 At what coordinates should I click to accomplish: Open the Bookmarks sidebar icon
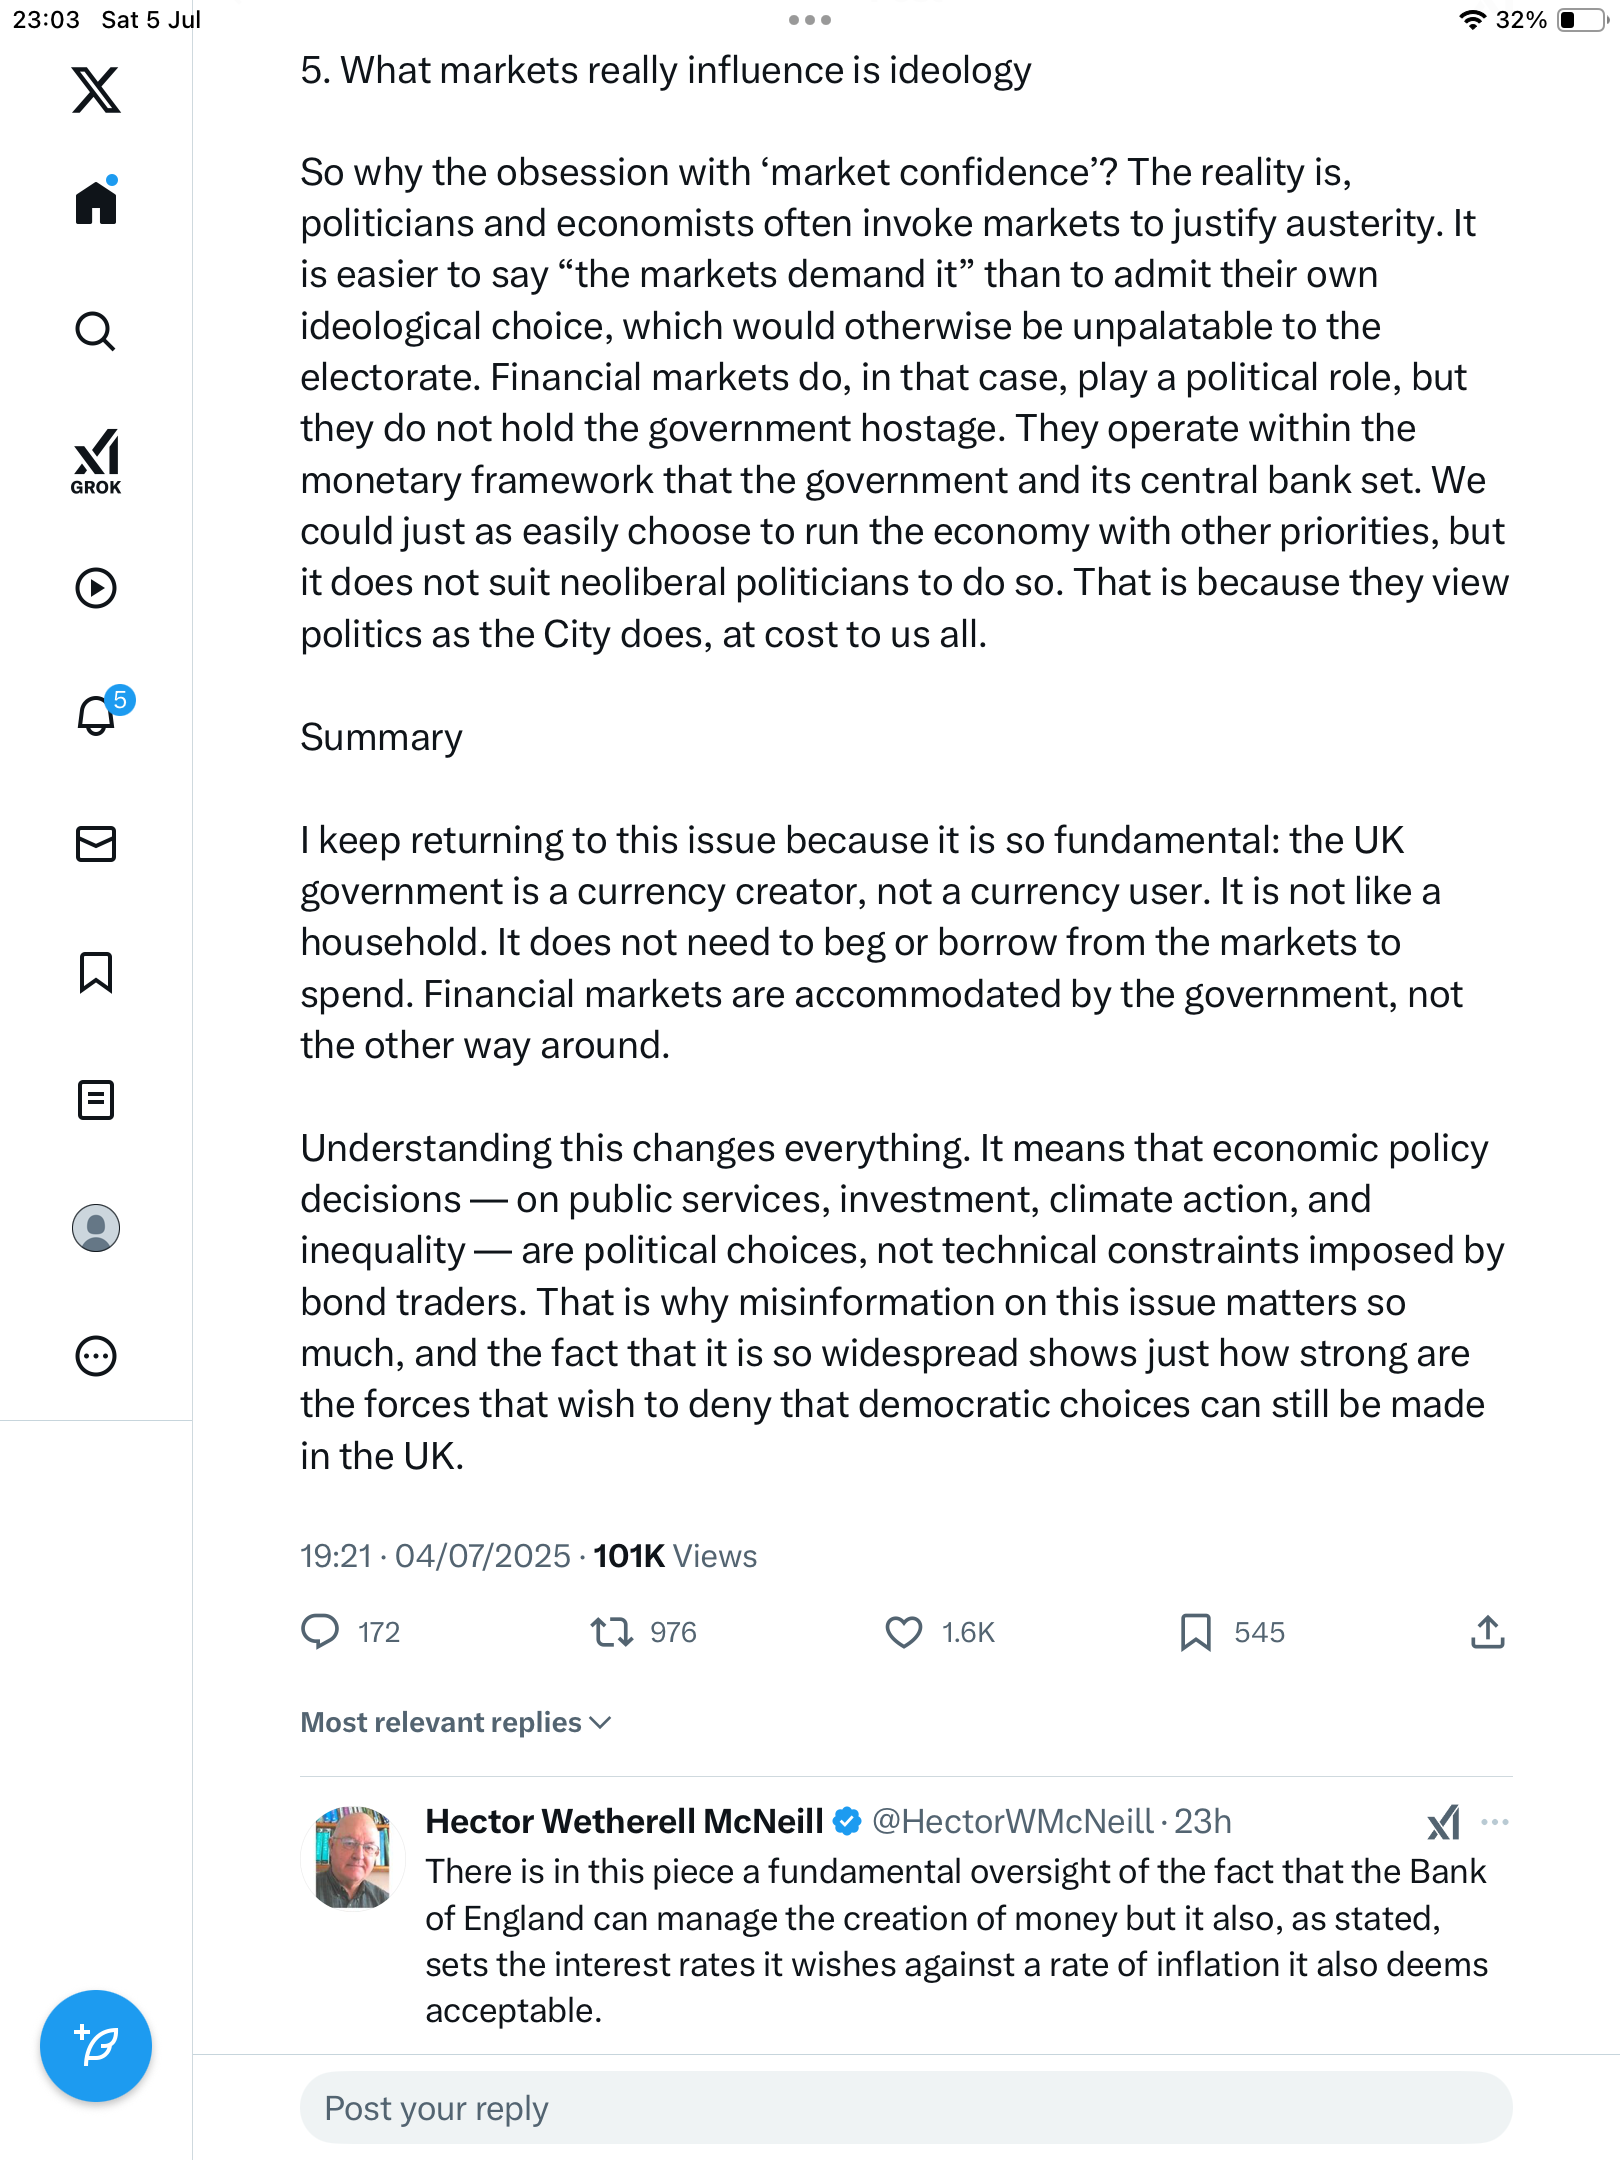96,972
